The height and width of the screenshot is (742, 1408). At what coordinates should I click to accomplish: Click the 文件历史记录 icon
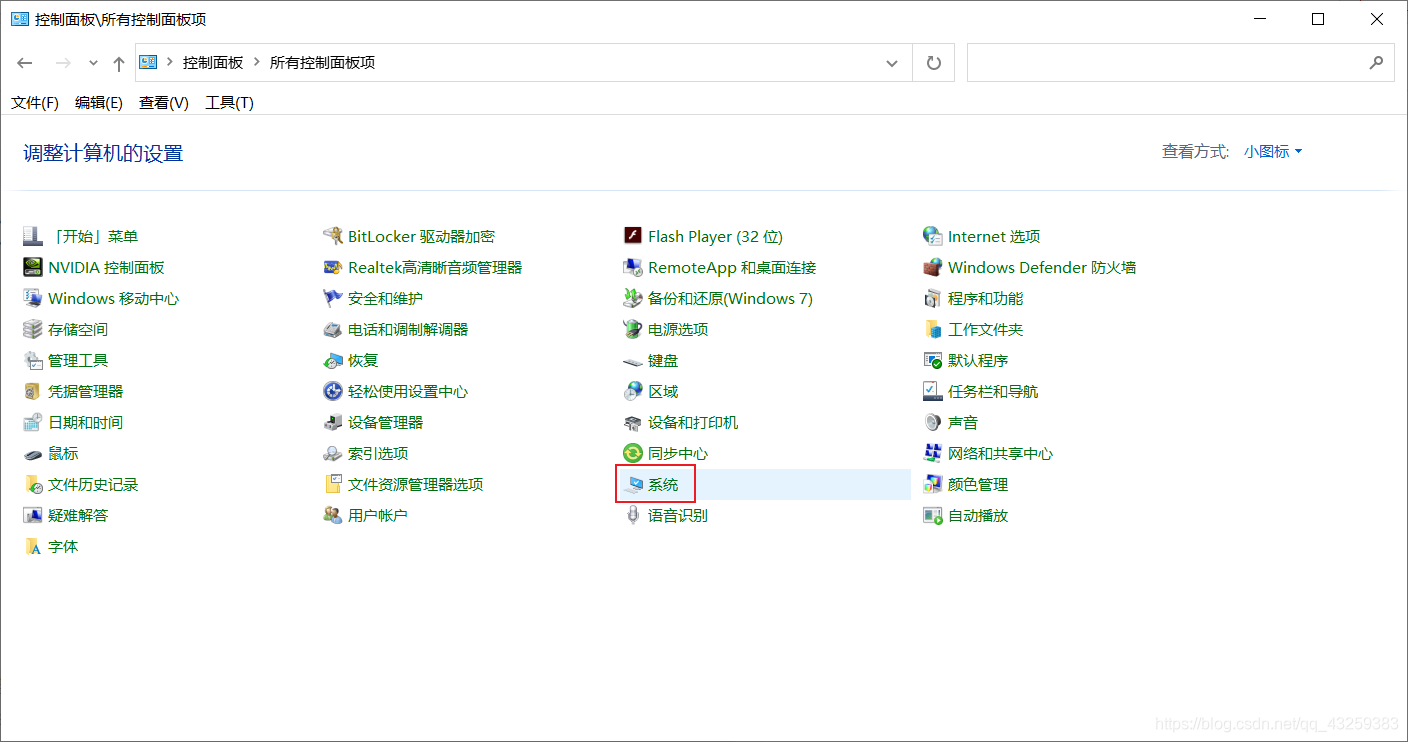point(33,484)
